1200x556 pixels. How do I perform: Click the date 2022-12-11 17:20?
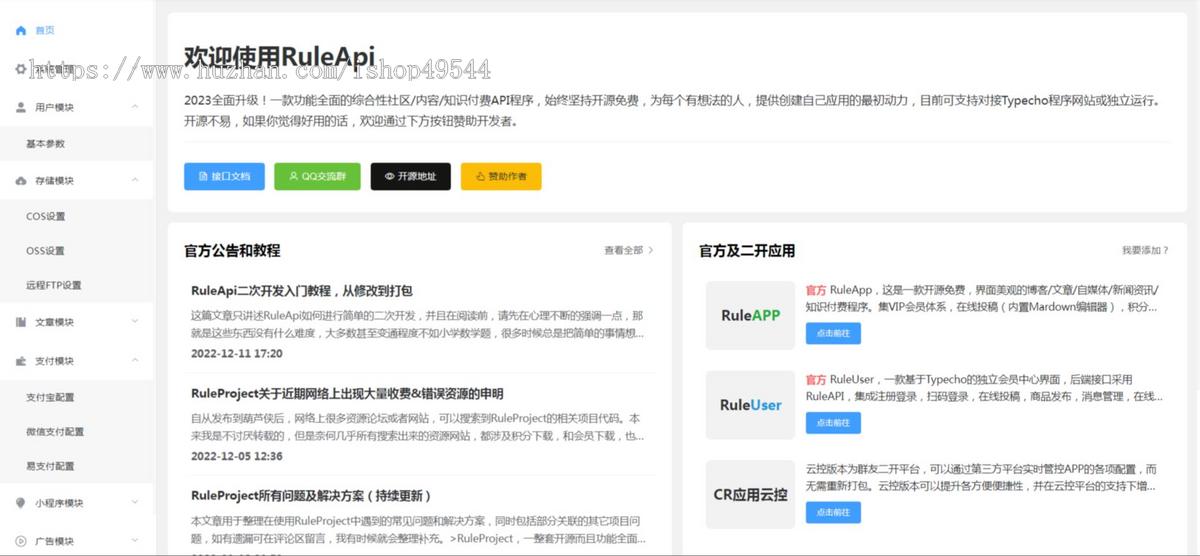point(237,353)
